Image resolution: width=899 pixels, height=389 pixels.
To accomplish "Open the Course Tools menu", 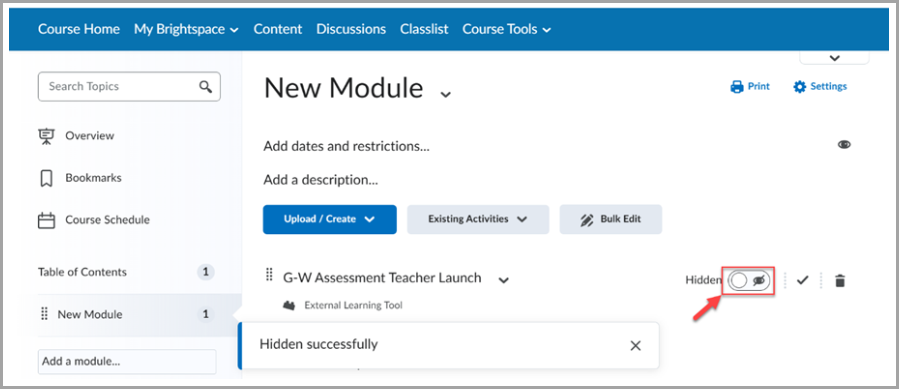I will tap(506, 29).
